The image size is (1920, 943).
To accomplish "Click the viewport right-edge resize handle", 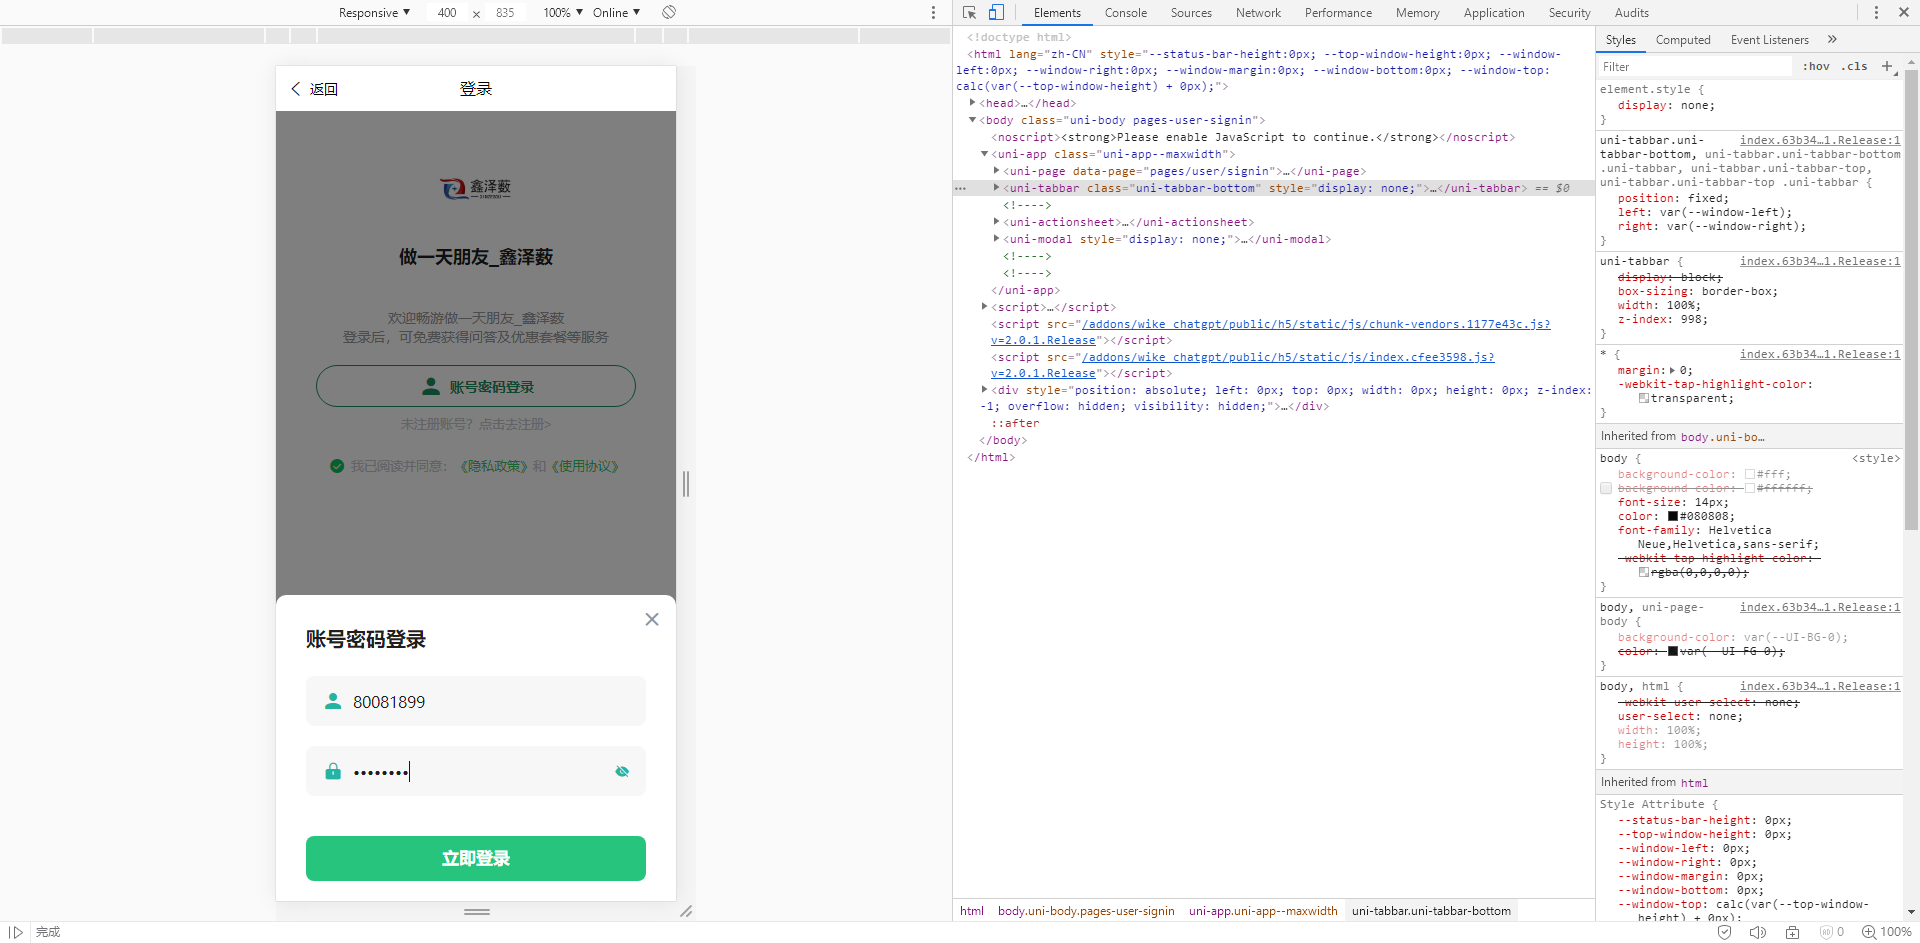I will (686, 484).
